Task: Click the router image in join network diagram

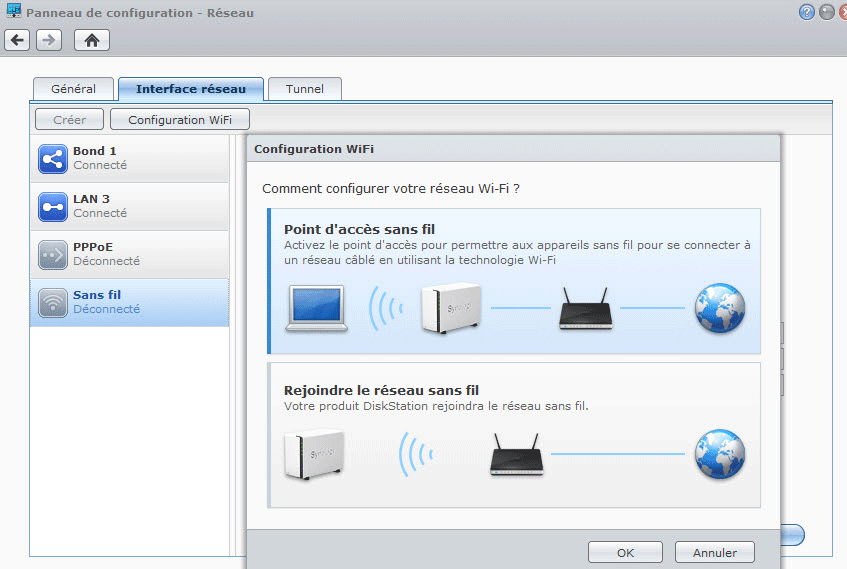Action: [x=516, y=454]
